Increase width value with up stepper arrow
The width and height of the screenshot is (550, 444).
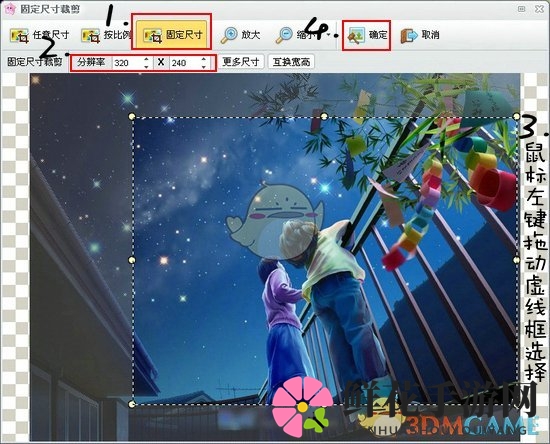pos(146,59)
